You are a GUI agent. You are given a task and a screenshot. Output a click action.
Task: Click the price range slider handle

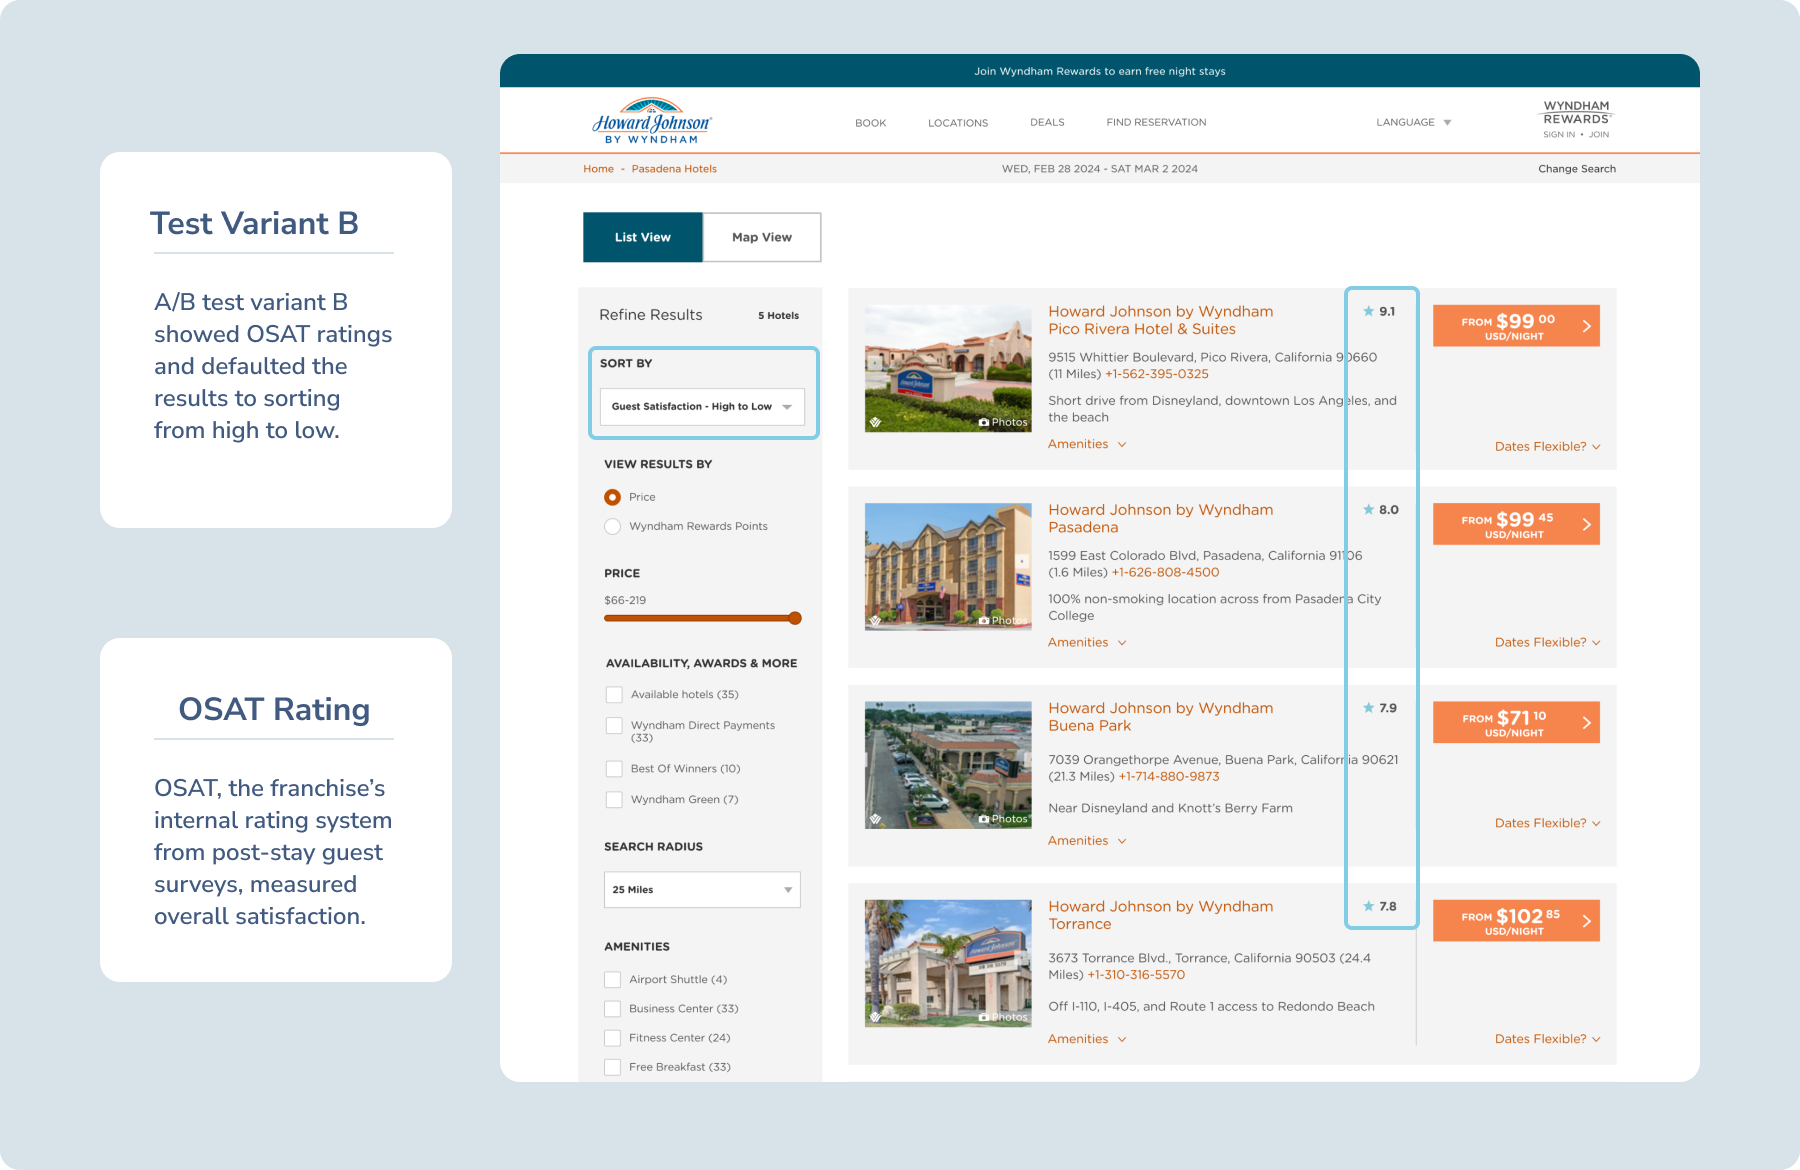pos(795,618)
